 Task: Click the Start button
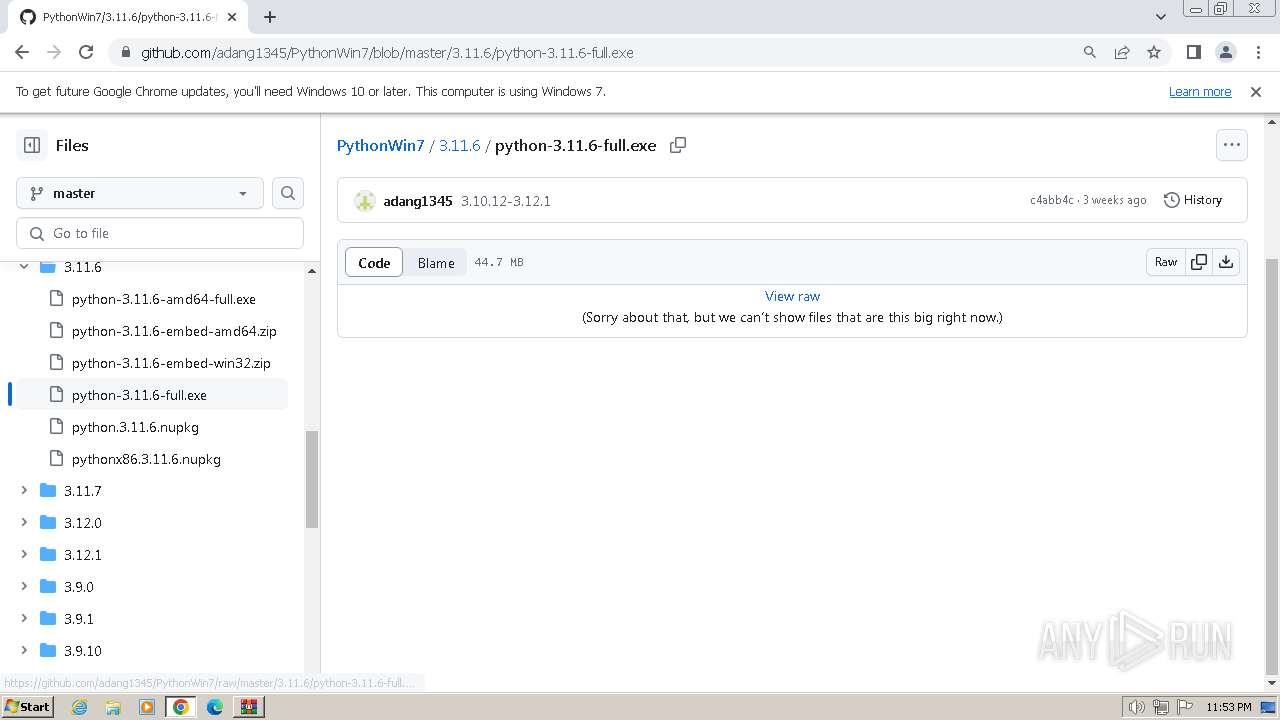(x=28, y=707)
